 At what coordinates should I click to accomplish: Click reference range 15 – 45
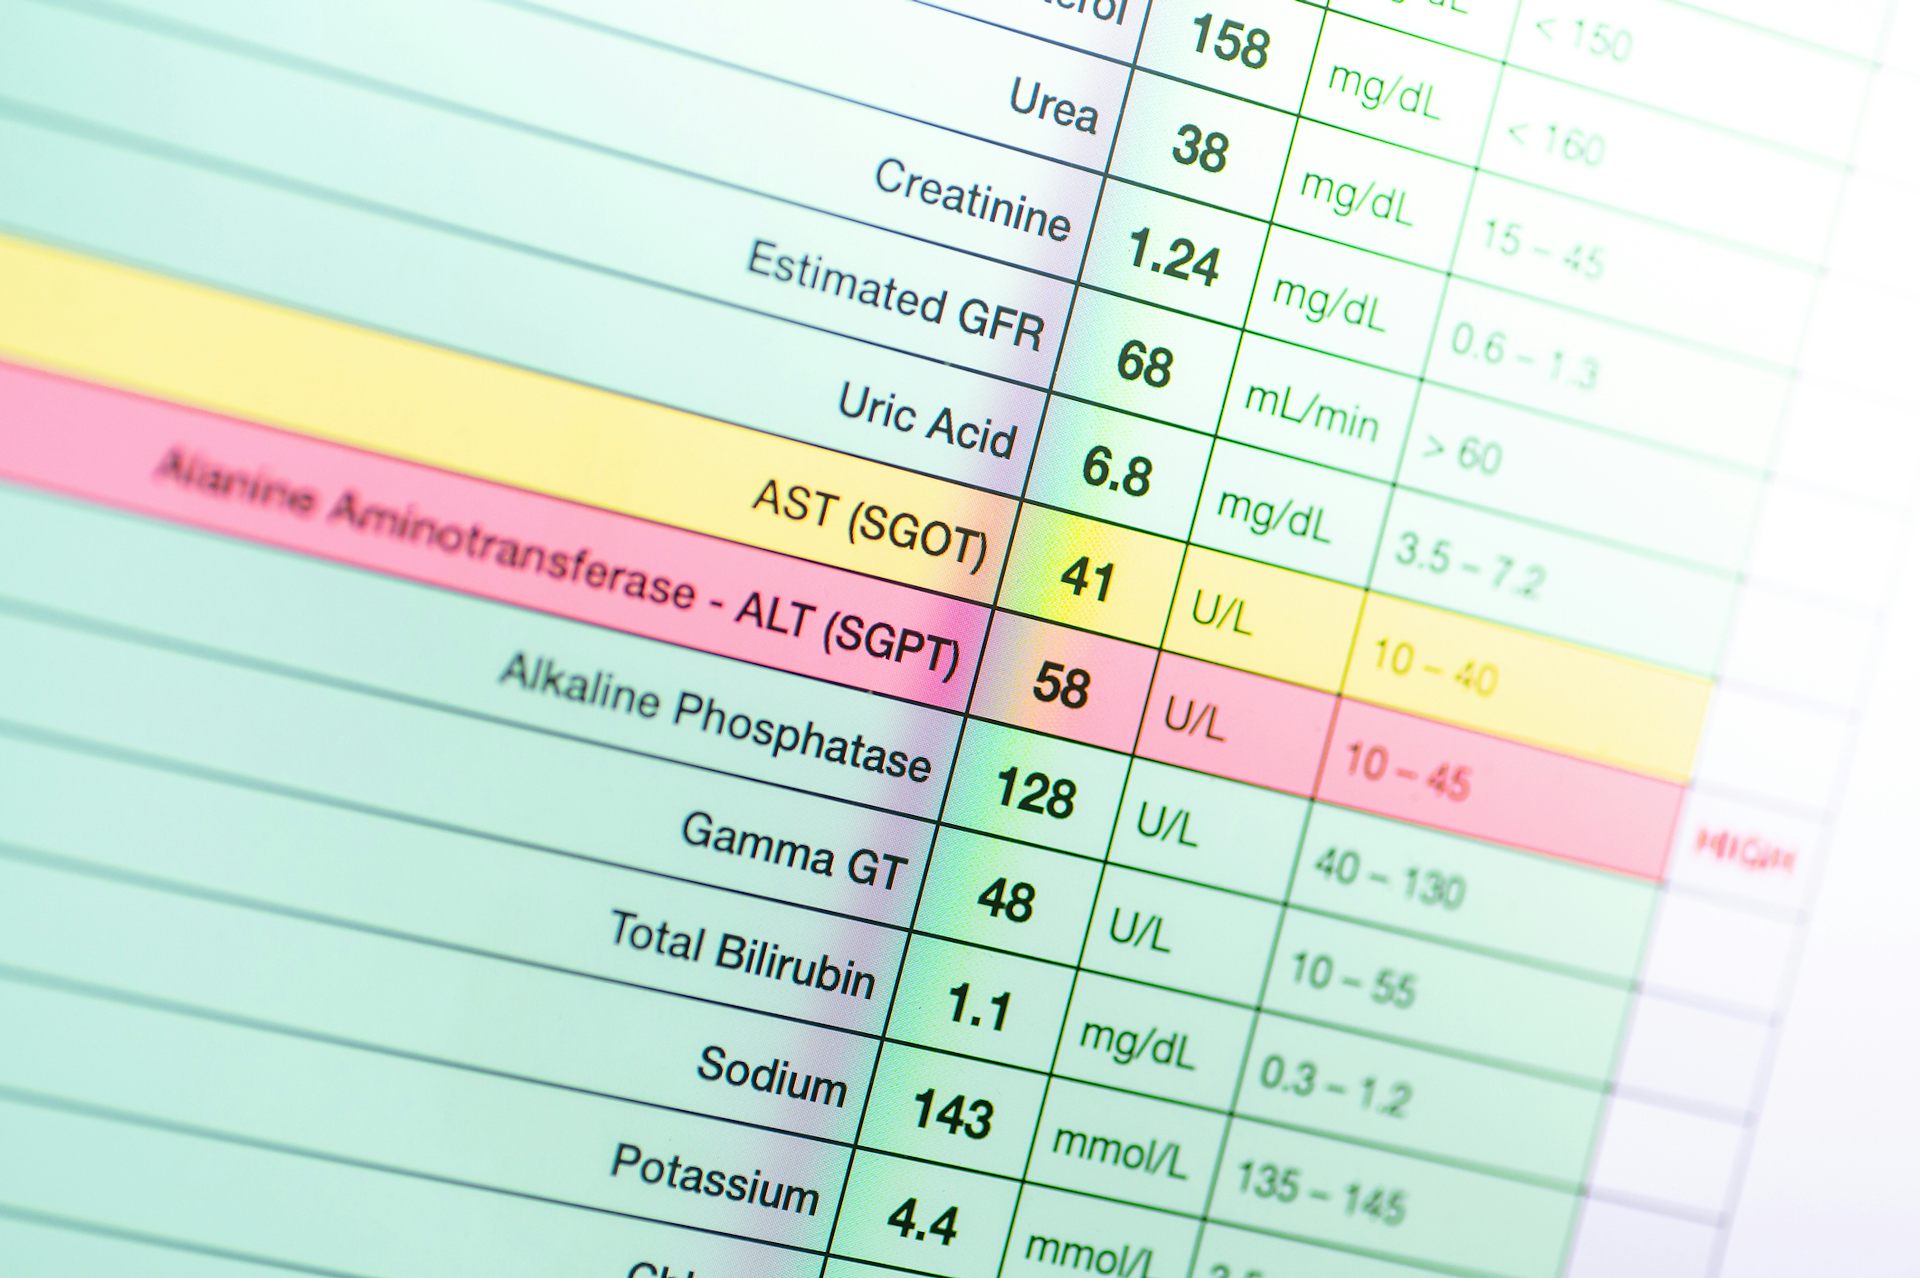coord(1542,251)
